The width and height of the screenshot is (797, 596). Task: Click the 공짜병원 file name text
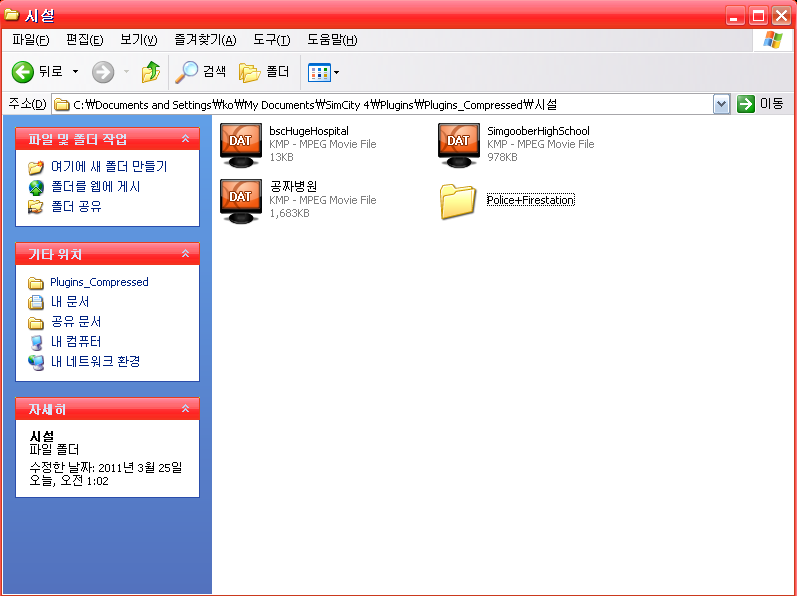click(293, 186)
